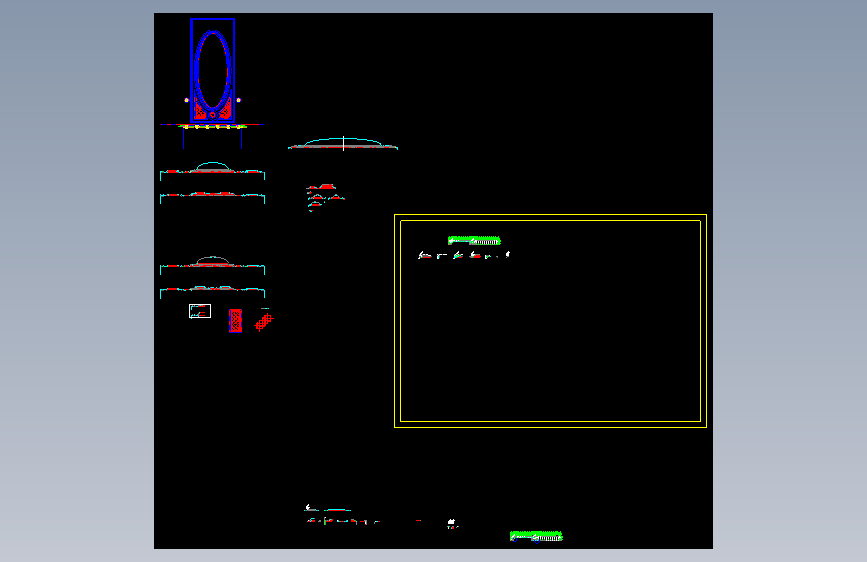Click the green title label inside the yellow frame
The height and width of the screenshot is (562, 867).
pyautogui.click(x=474, y=241)
